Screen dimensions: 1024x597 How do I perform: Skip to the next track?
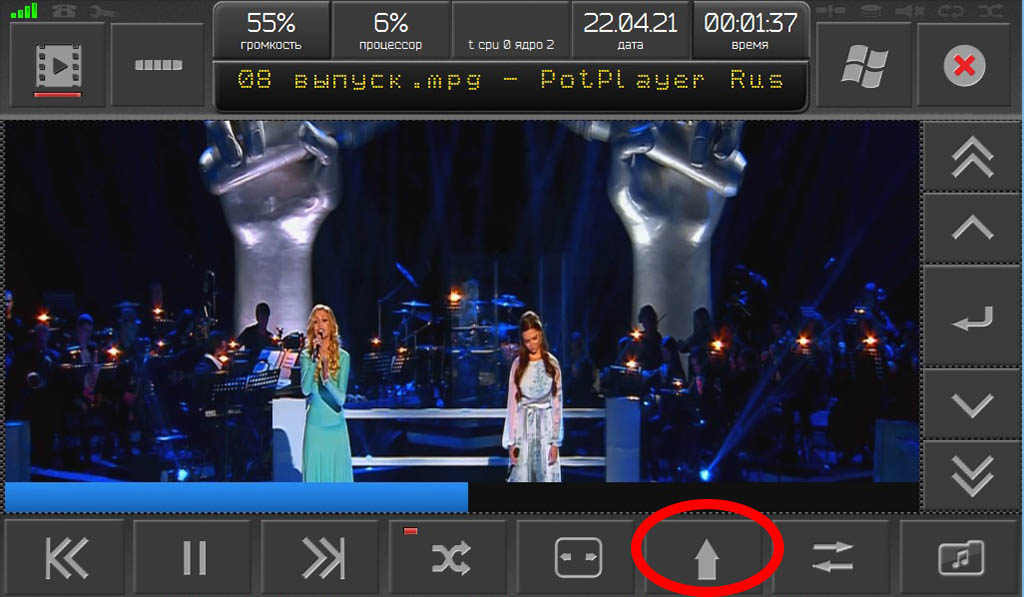pos(322,558)
